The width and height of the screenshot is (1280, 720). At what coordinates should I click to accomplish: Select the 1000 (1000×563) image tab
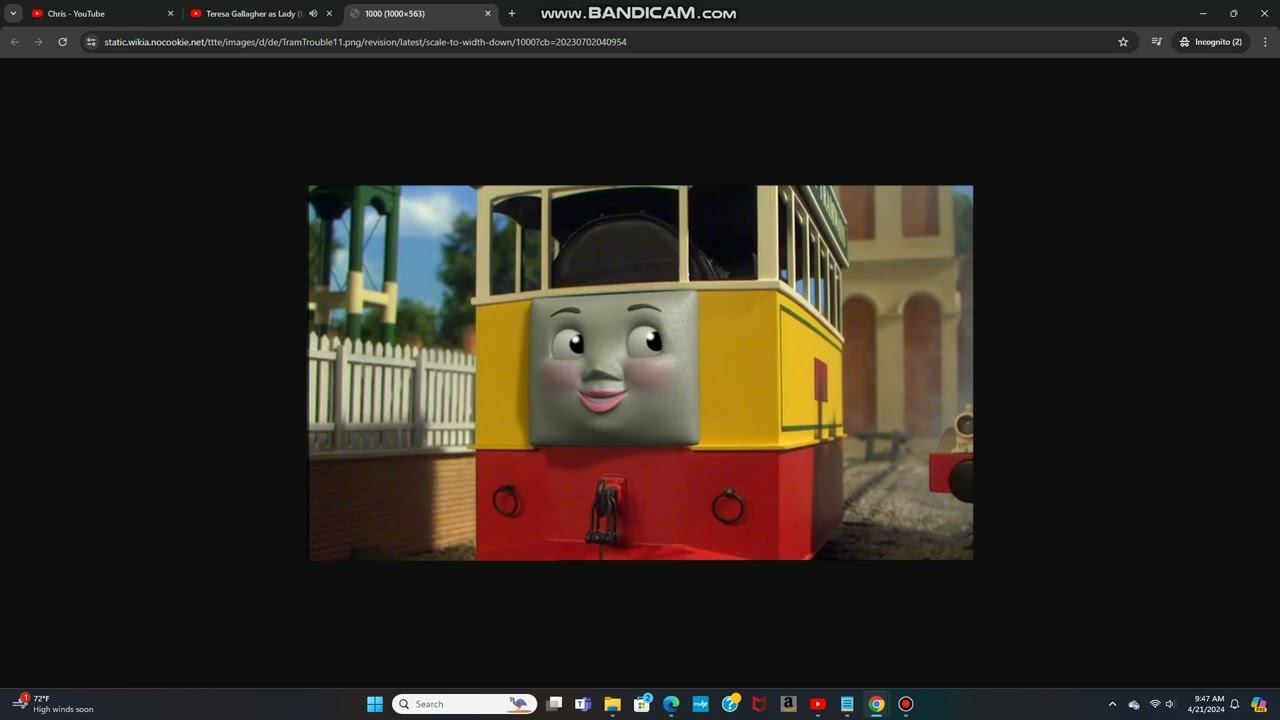(421, 14)
